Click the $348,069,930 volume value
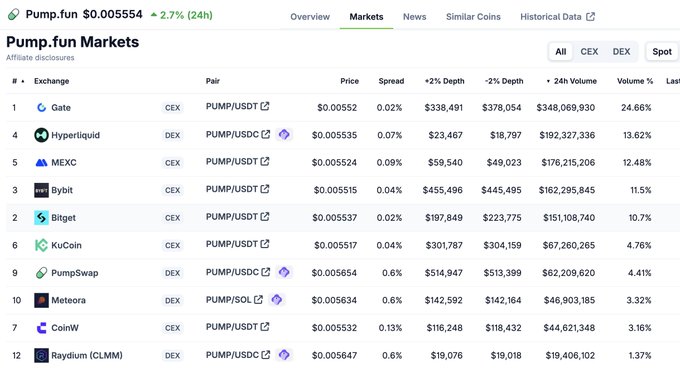The height and width of the screenshot is (368, 680). pyautogui.click(x=566, y=107)
